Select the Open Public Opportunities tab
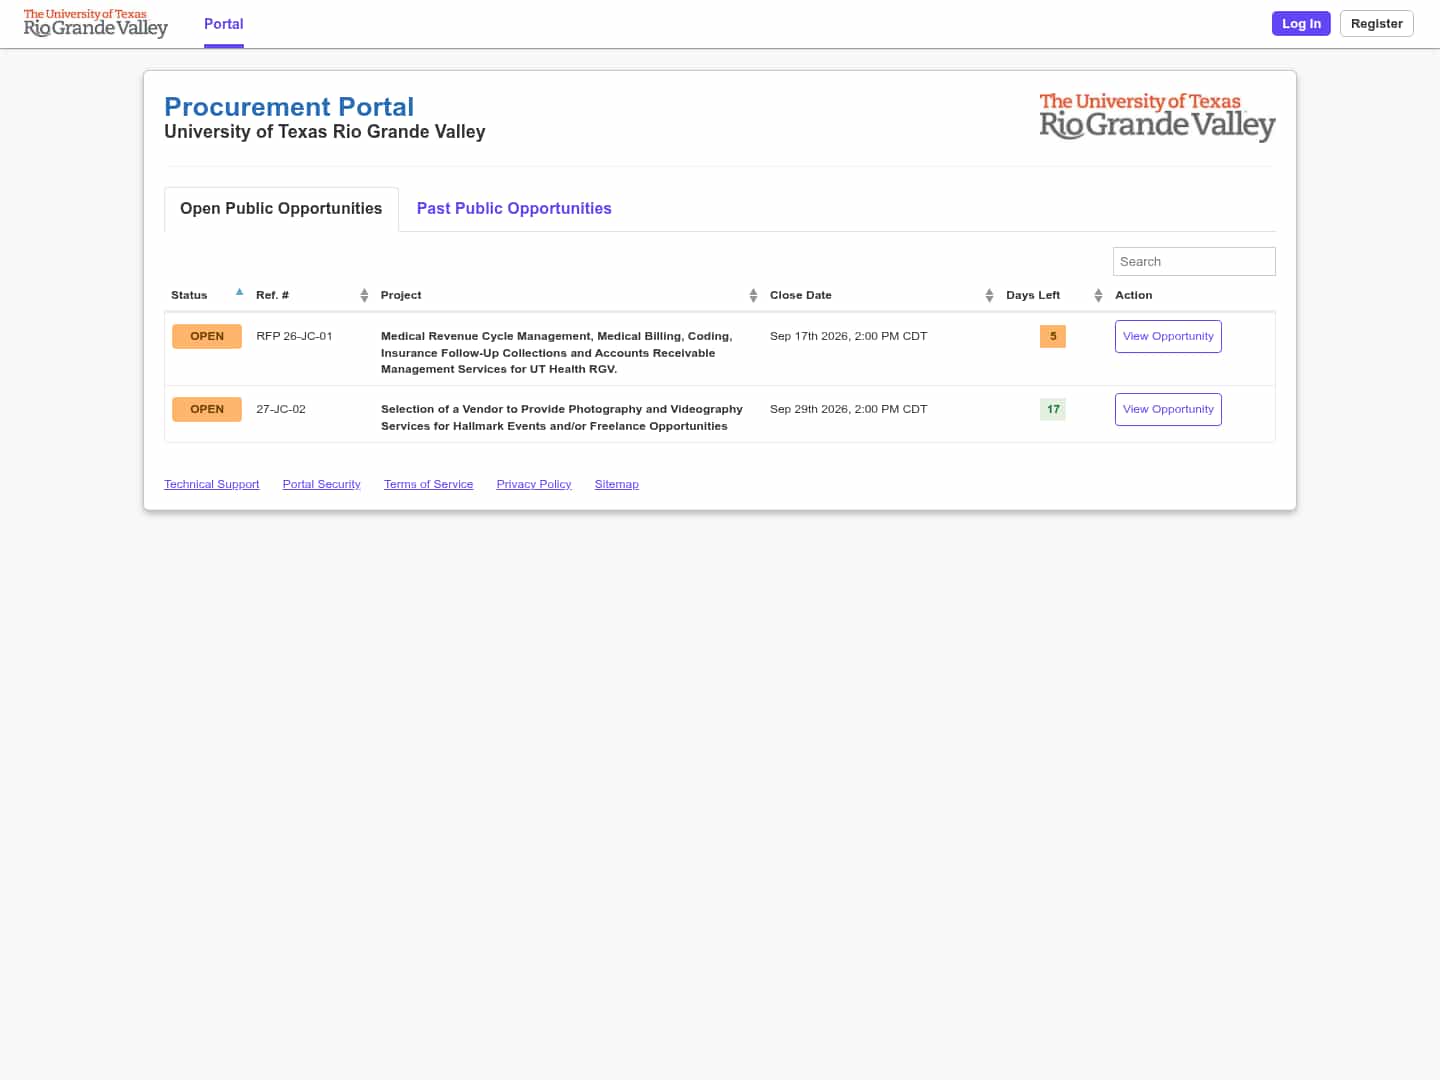Screen dimensions: 1440x1080 point(281,209)
